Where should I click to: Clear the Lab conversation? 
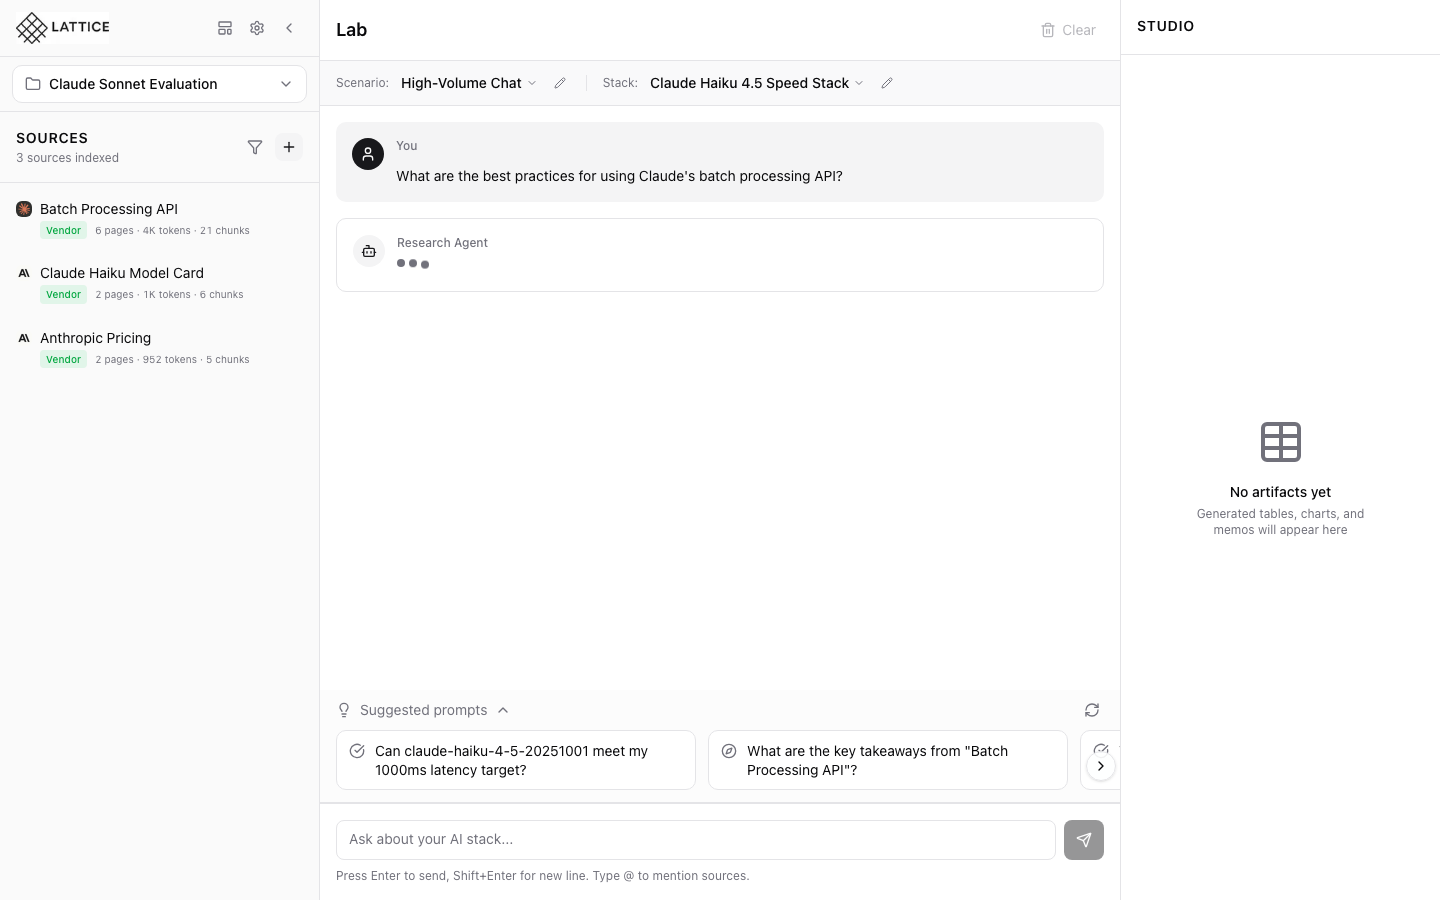click(1068, 30)
